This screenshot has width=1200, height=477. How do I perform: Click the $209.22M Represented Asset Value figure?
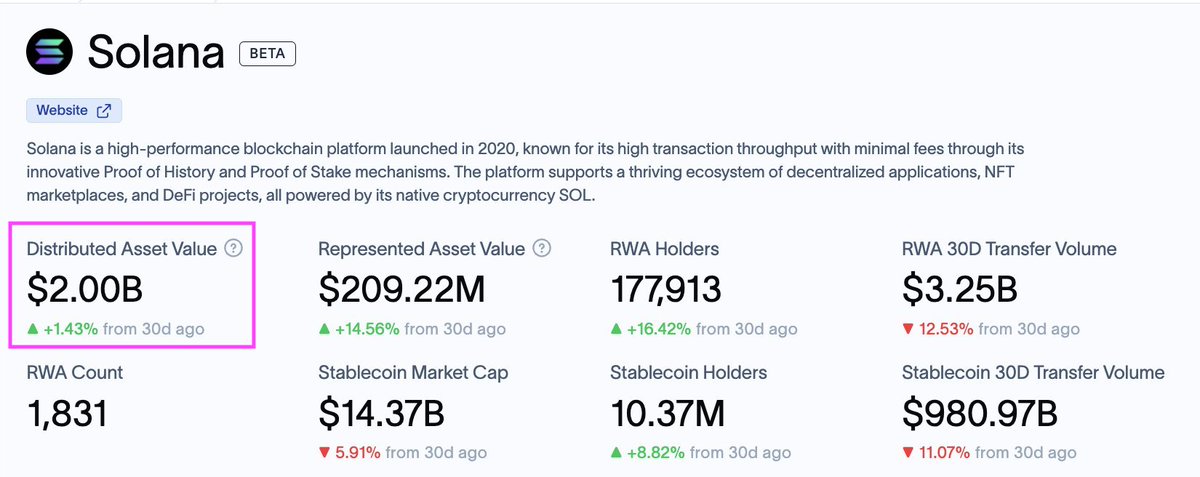401,290
